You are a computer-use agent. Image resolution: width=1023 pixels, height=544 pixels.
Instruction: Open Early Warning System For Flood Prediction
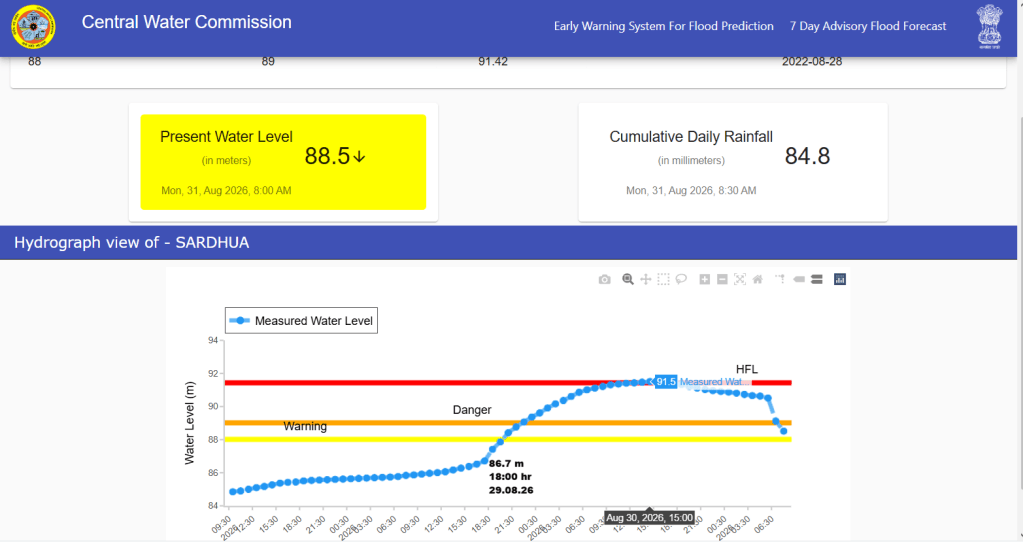(664, 26)
